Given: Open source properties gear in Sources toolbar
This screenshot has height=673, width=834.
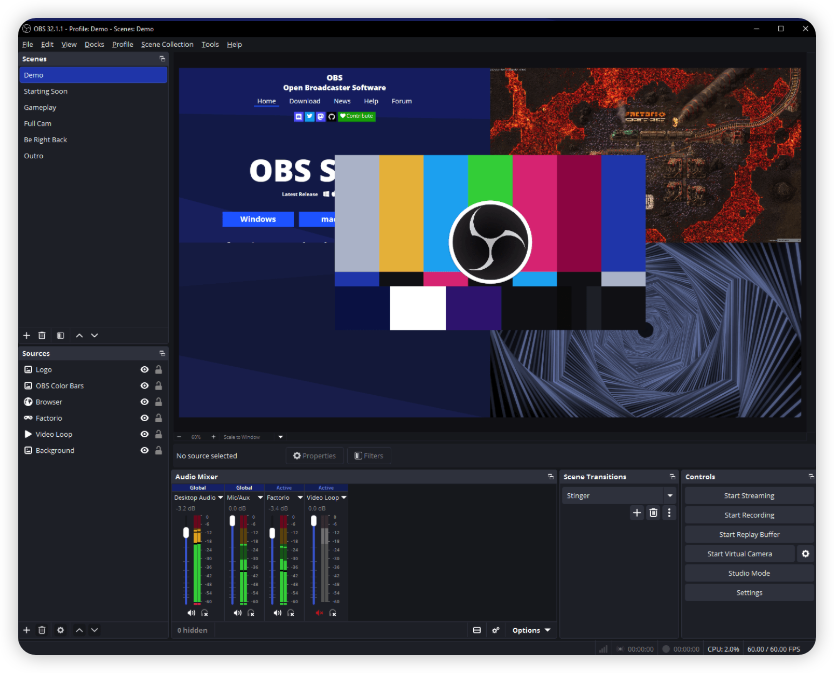Looking at the screenshot, I should click(61, 630).
